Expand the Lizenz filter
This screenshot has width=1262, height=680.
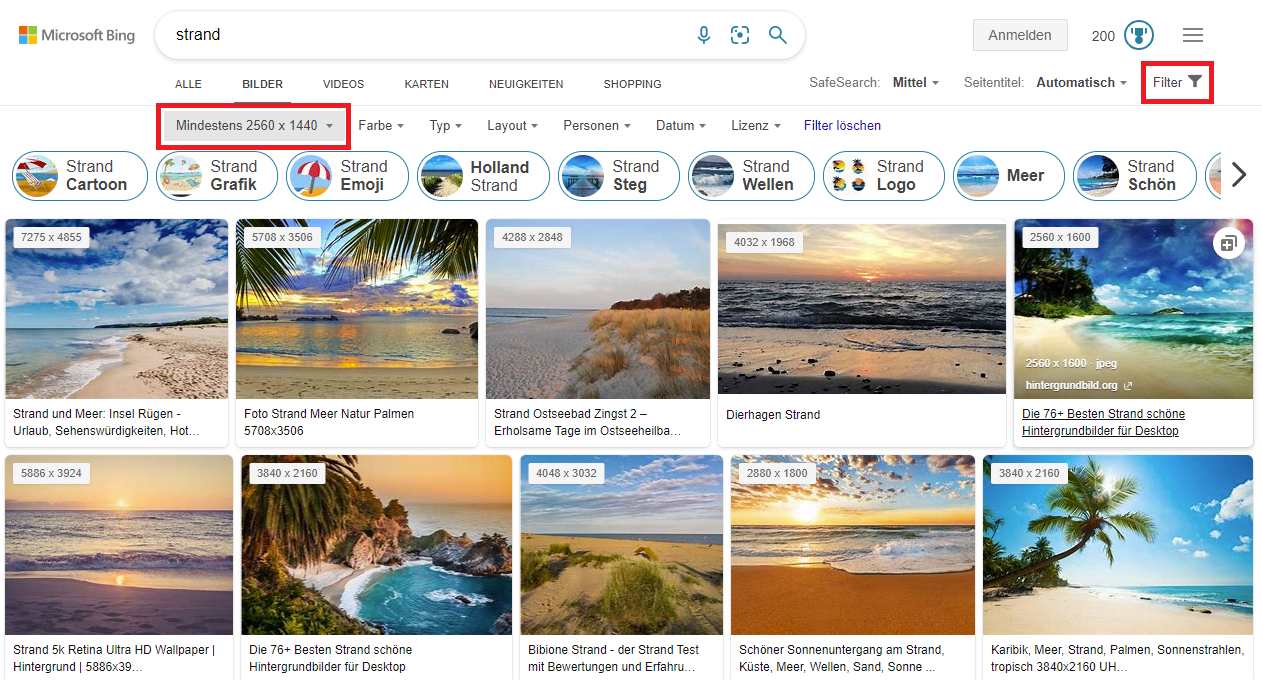756,126
